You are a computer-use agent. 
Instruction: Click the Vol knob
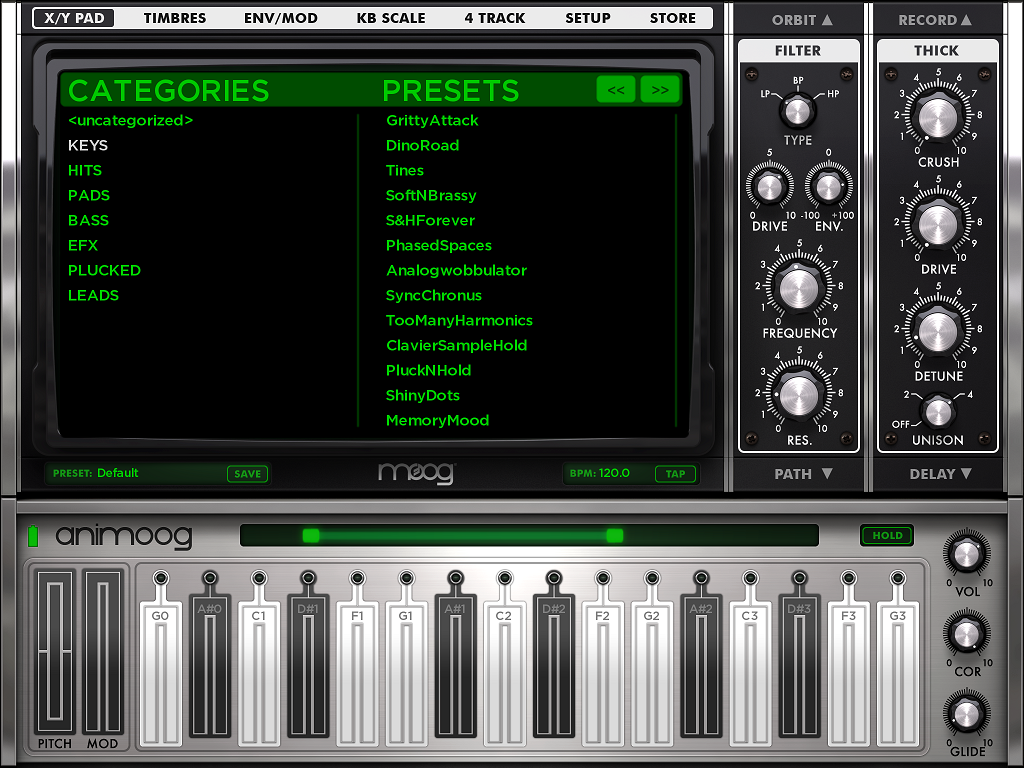[x=966, y=553]
